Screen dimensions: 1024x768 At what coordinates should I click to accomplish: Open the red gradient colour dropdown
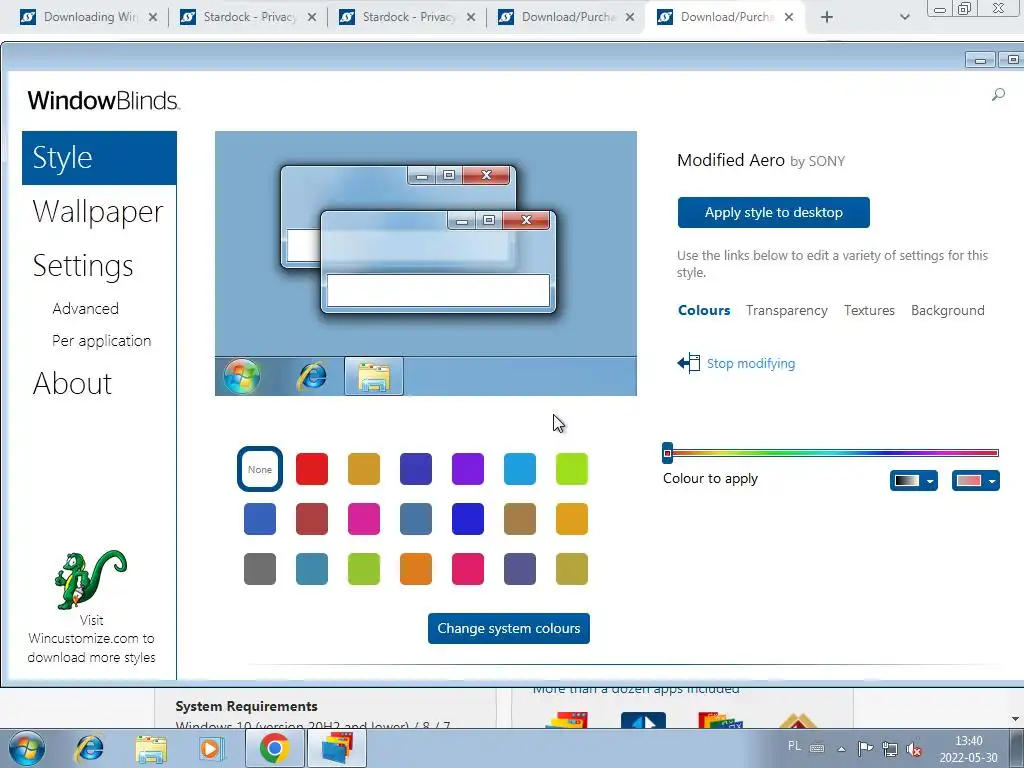pos(976,481)
